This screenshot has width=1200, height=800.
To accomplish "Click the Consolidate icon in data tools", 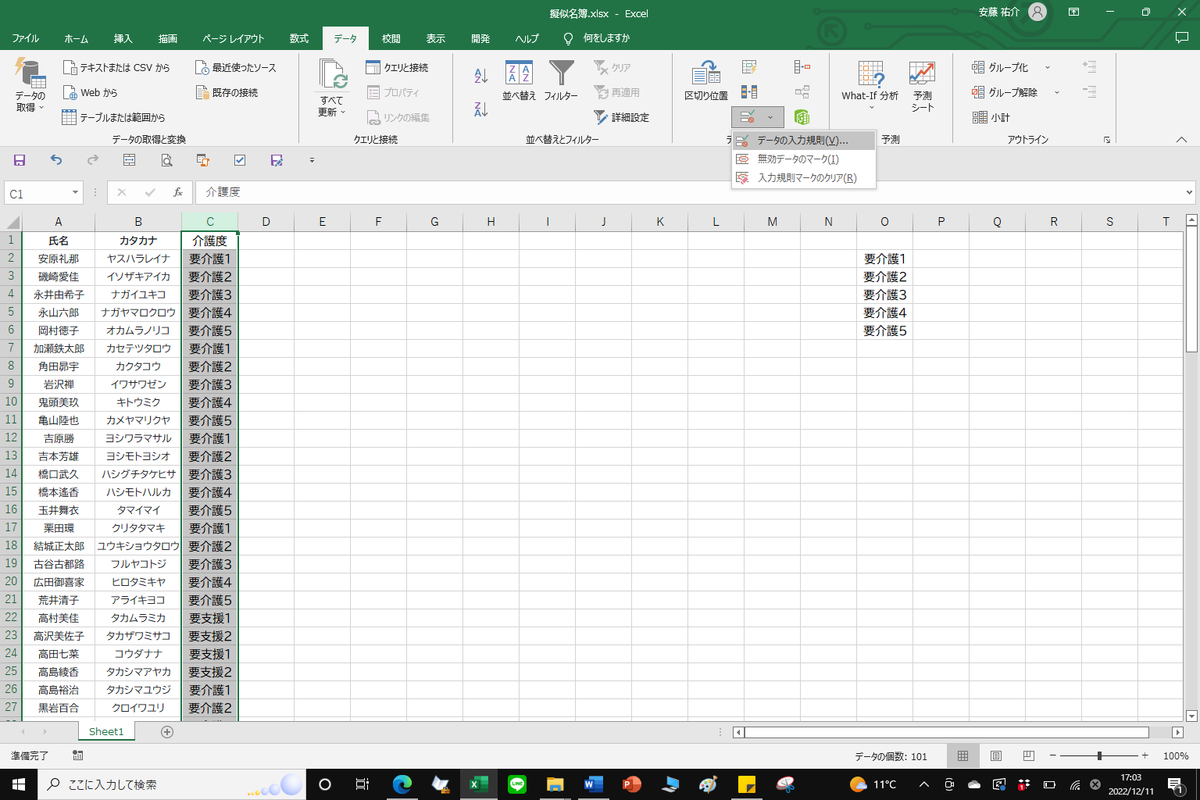I will (x=802, y=67).
